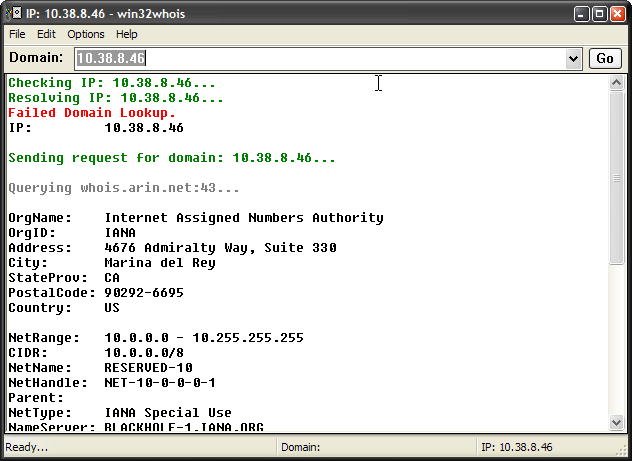Image resolution: width=632 pixels, height=461 pixels.
Task: Open the Options menu
Action: [86, 34]
